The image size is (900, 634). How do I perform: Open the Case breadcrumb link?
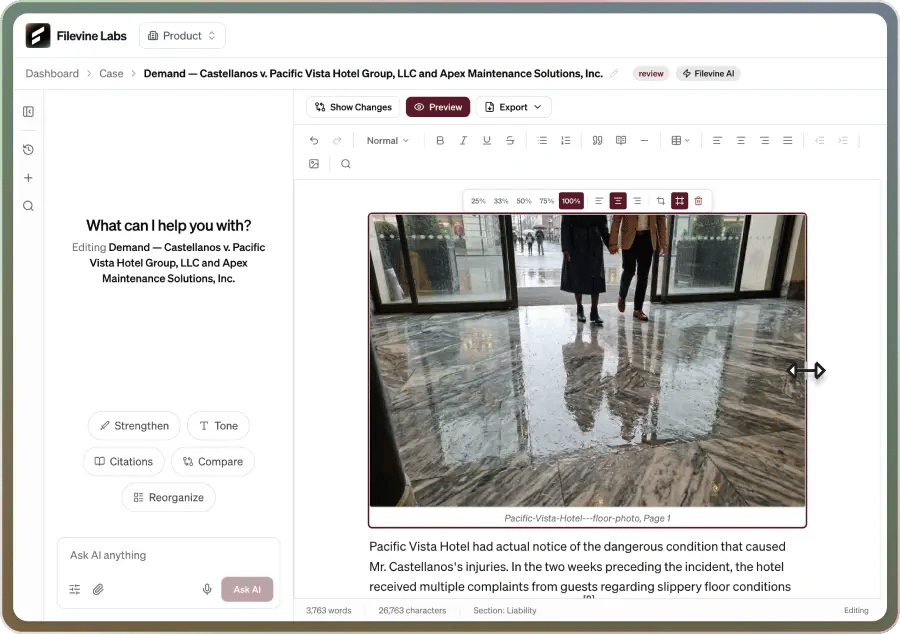[x=111, y=73]
